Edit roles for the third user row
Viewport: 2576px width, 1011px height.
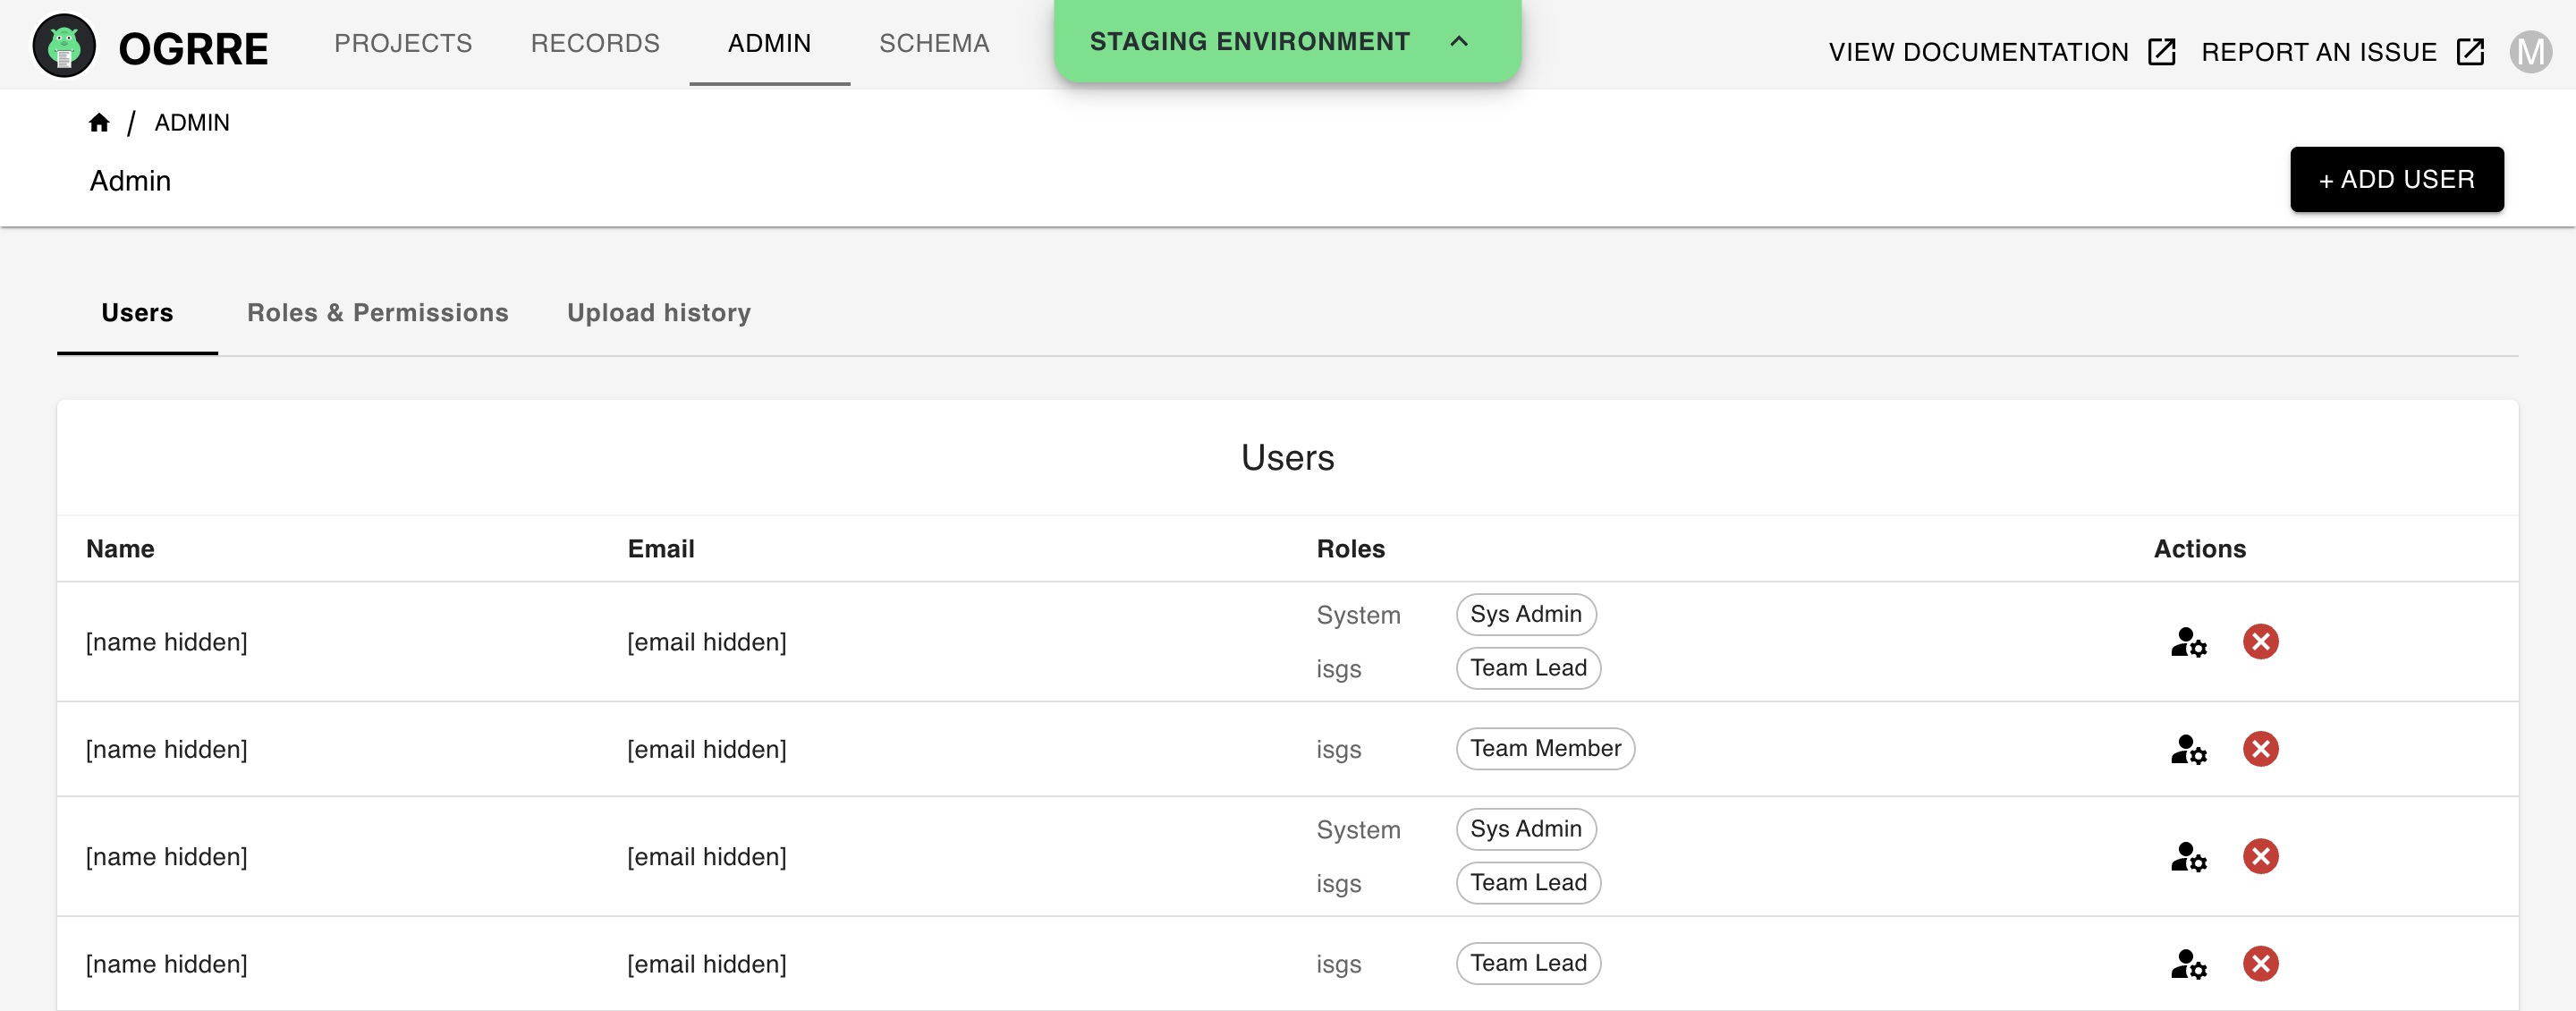point(2188,857)
